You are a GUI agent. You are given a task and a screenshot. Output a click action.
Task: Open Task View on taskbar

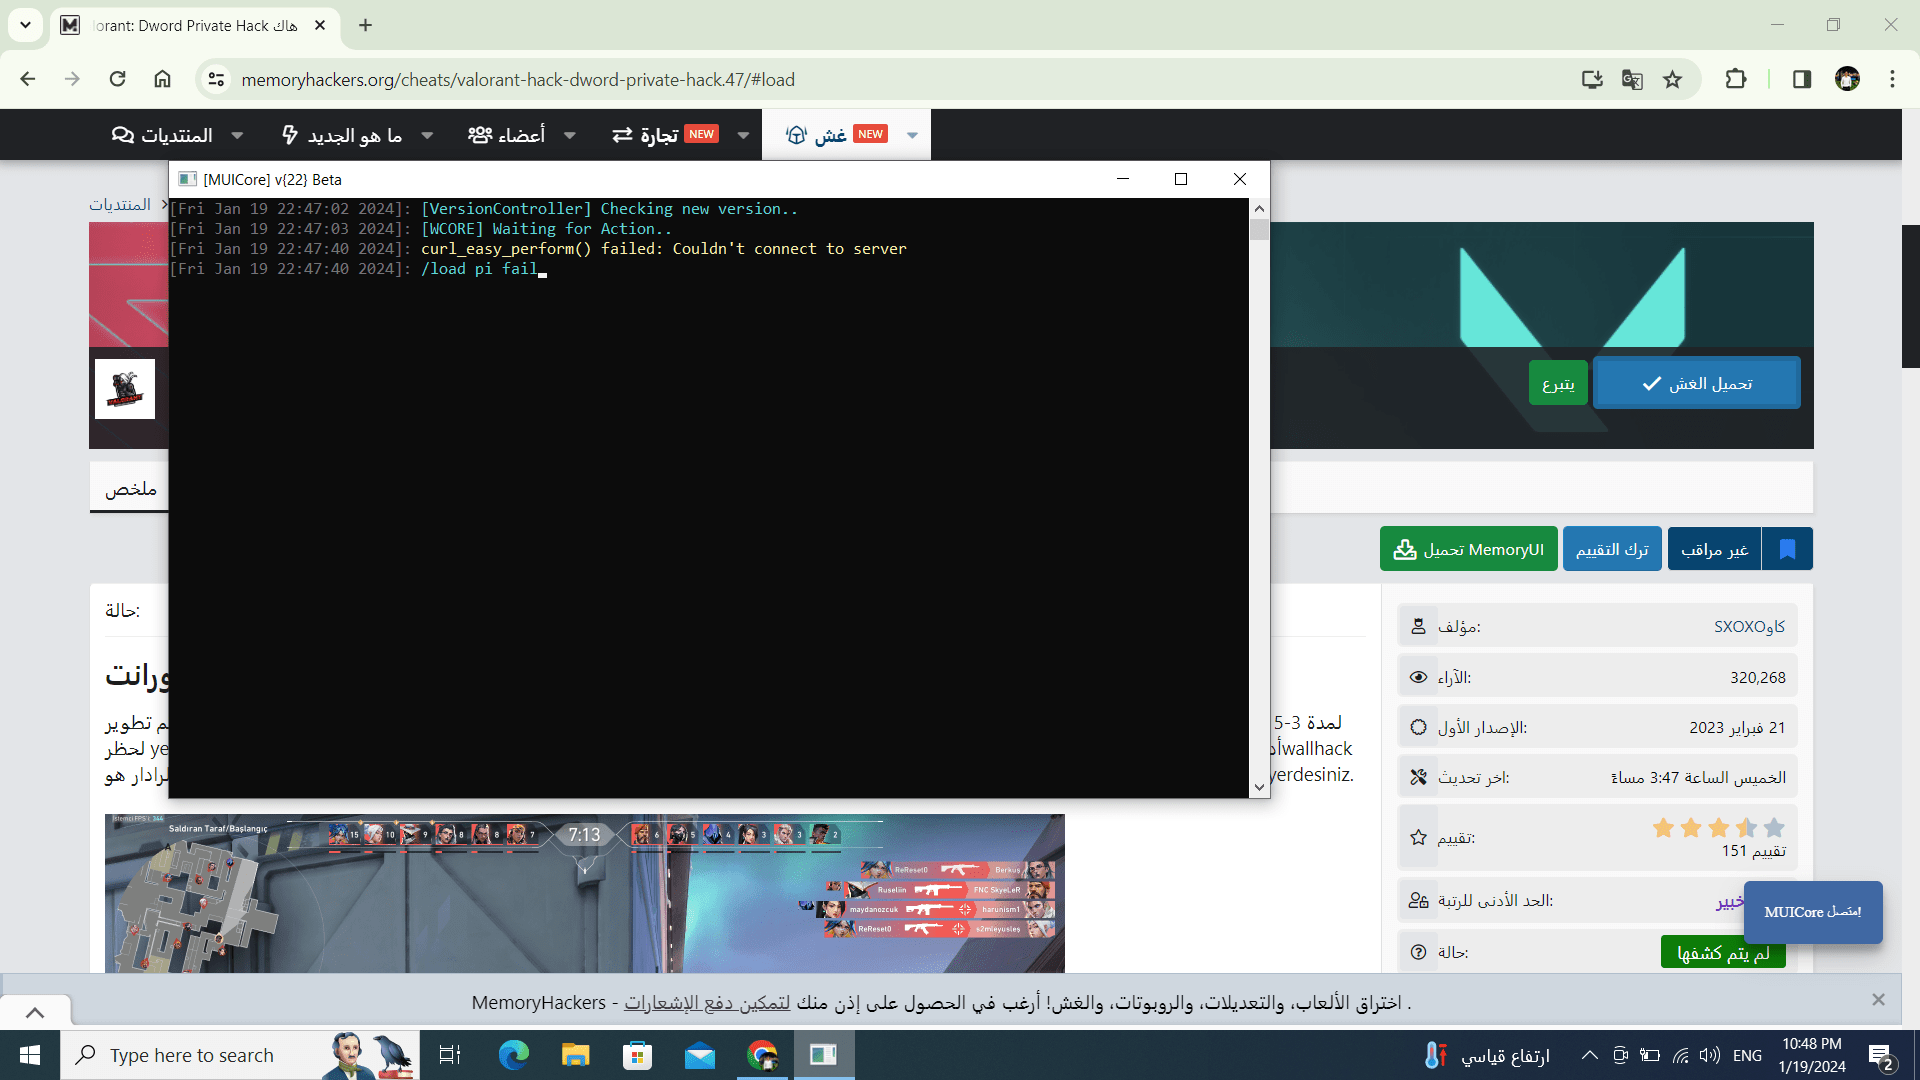450,1055
